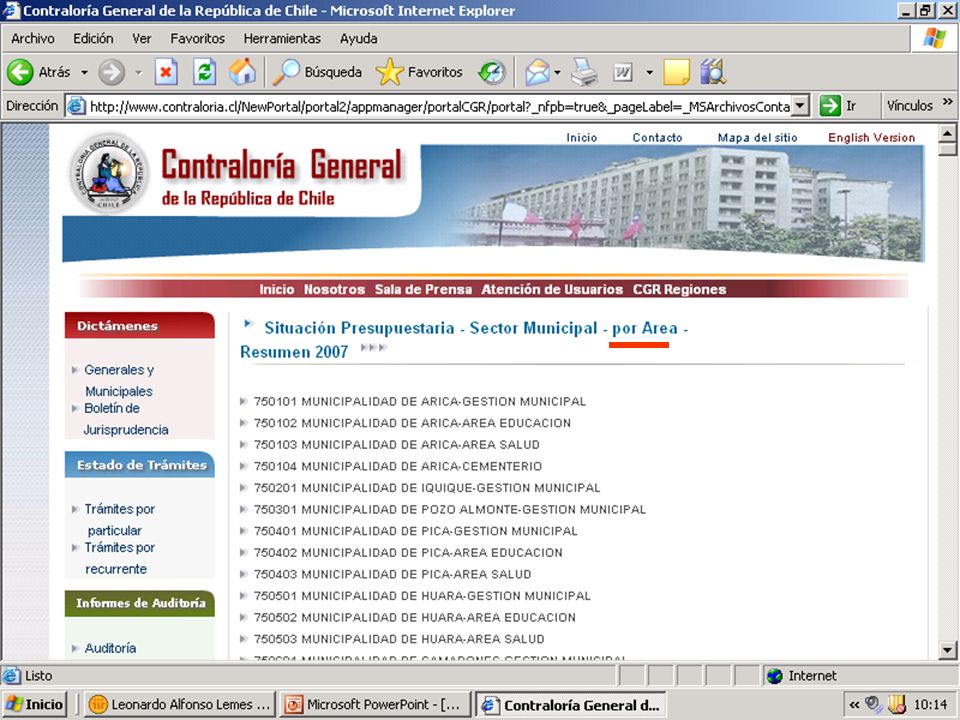Viewport: 960px width, 720px height.
Task: Open the Auditoría sidebar link
Action: pyautogui.click(x=110, y=648)
